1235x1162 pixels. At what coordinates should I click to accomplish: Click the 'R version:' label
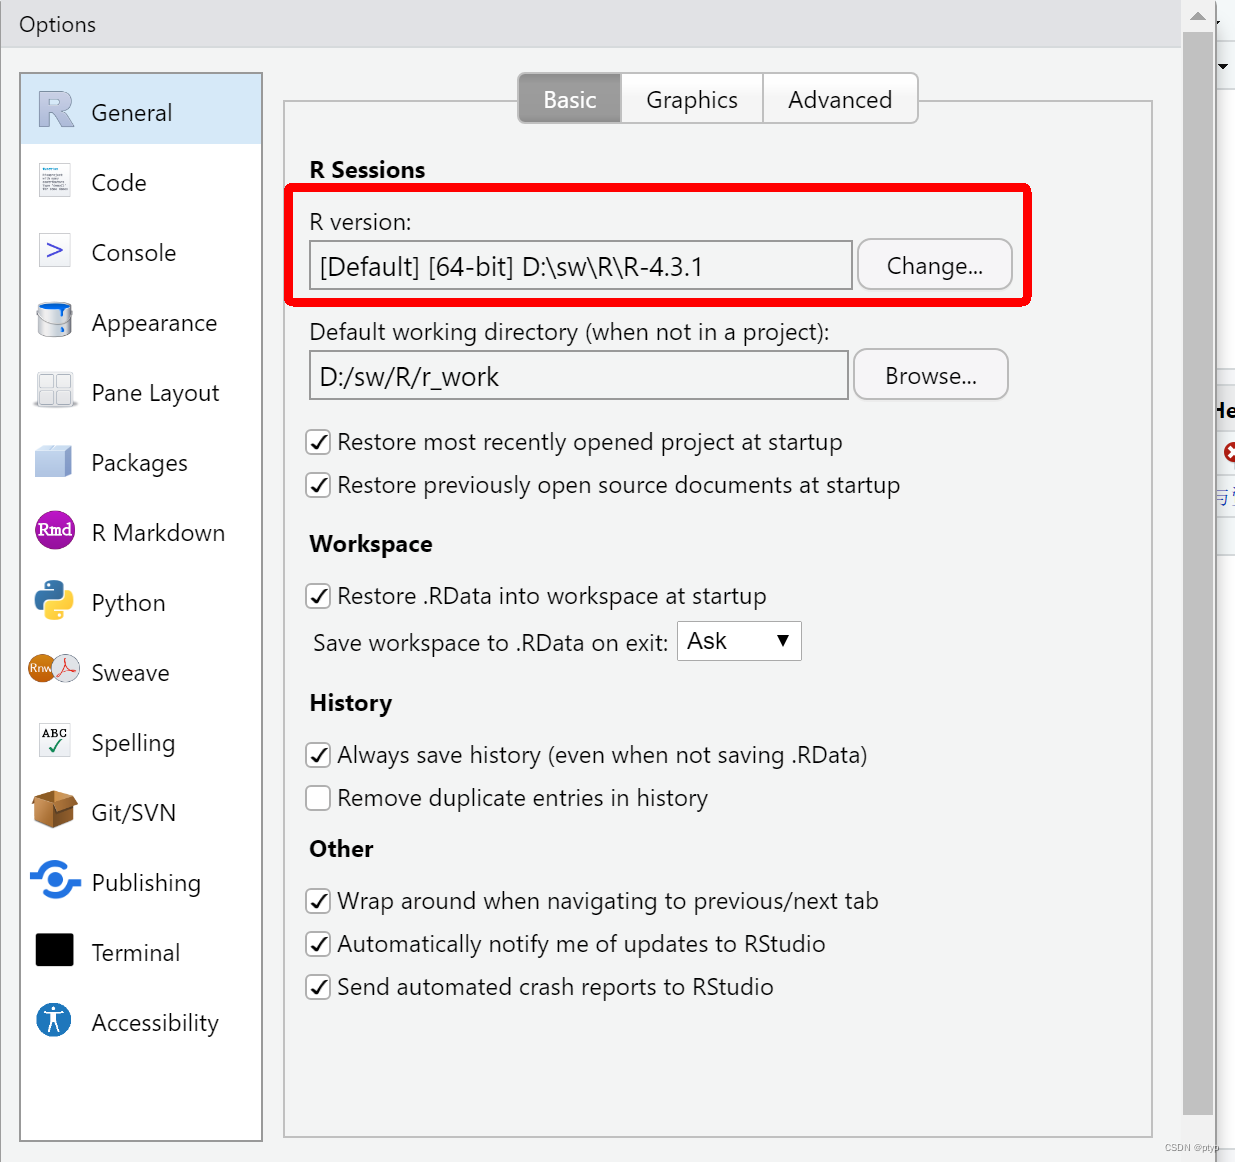[x=360, y=222]
